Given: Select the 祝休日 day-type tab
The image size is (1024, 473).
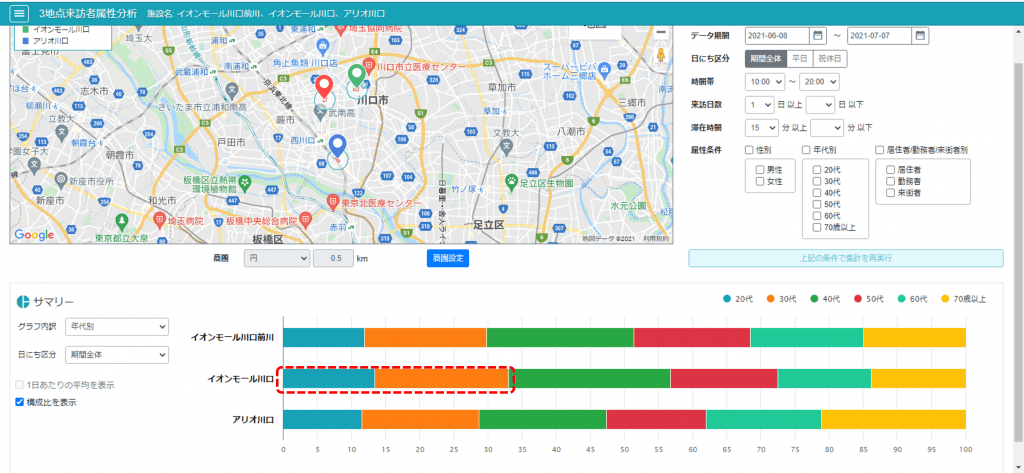Looking at the screenshot, I should [829, 59].
